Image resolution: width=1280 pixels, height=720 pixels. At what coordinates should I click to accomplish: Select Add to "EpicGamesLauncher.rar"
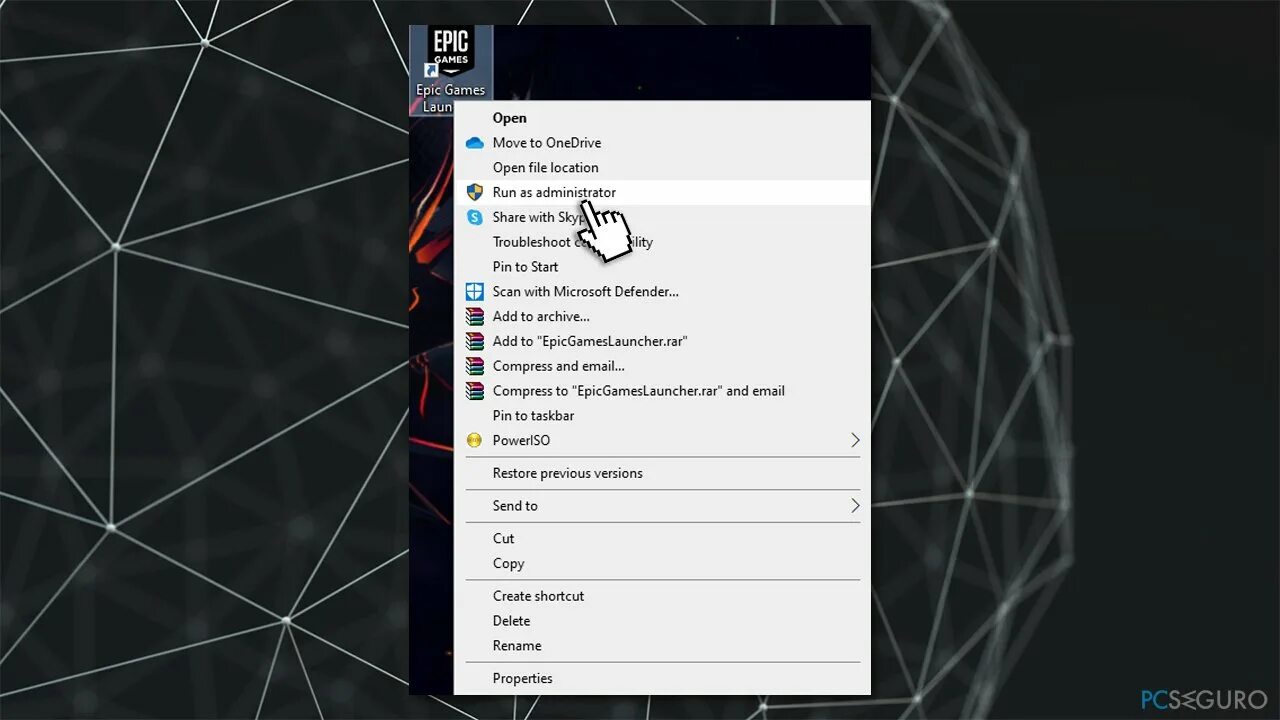click(x=662, y=341)
